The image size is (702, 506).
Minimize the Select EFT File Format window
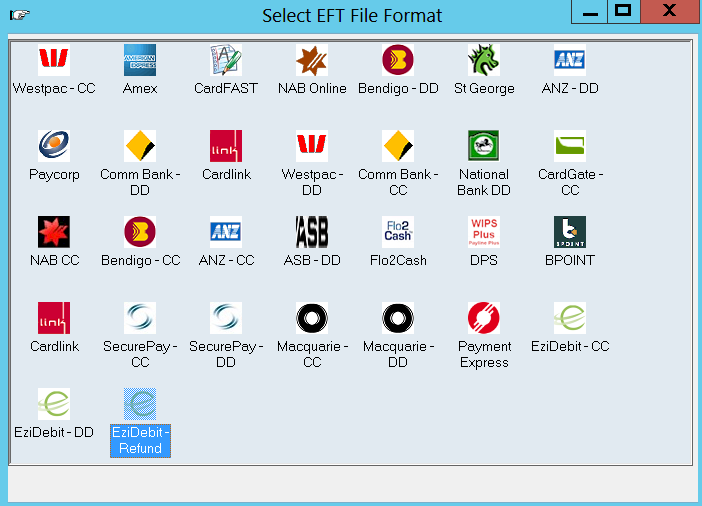590,12
